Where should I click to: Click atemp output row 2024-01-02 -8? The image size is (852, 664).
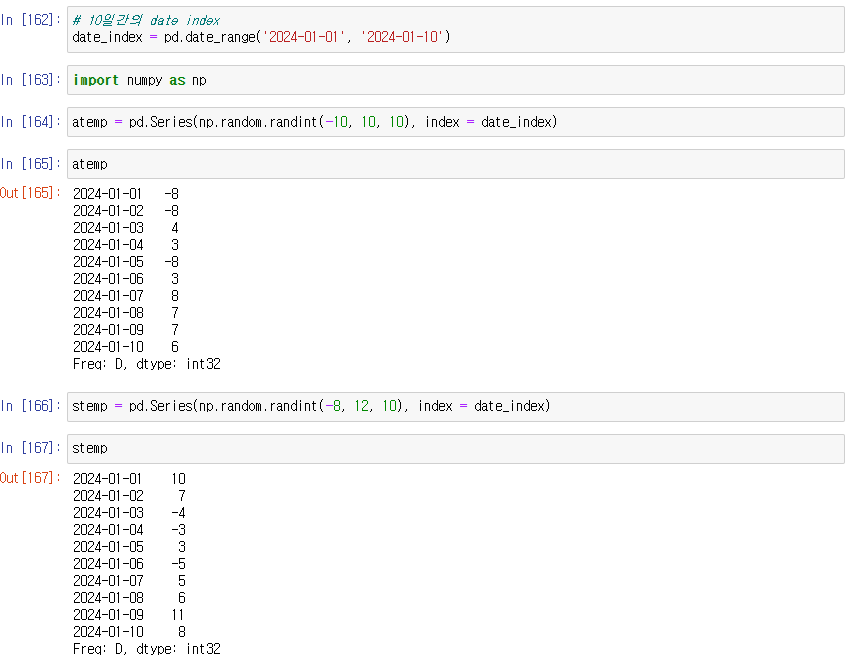(x=126, y=211)
